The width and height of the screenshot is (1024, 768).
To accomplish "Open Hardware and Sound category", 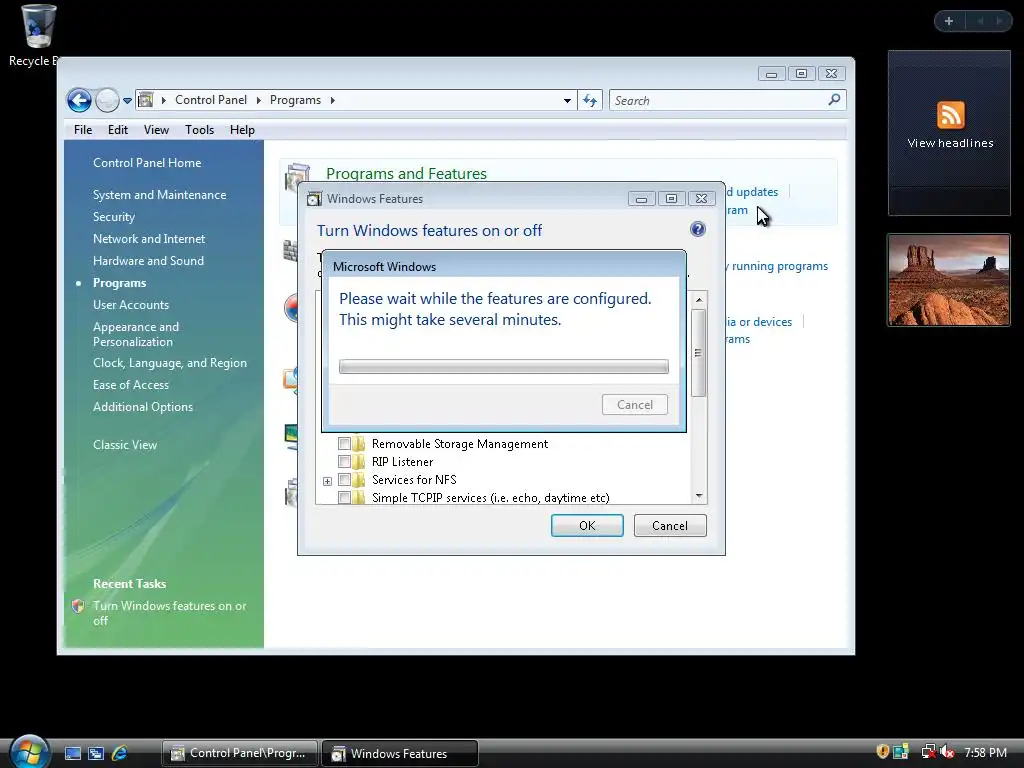I will point(148,261).
